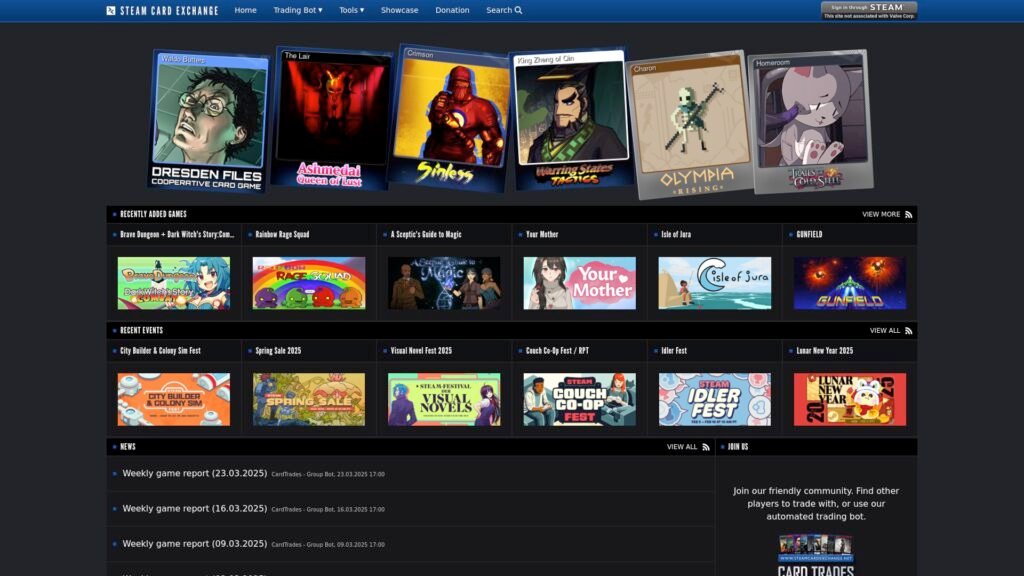Open Brave Dungeon + Dark Witch's Story title
This screenshot has width=1024, height=576.
click(x=177, y=234)
